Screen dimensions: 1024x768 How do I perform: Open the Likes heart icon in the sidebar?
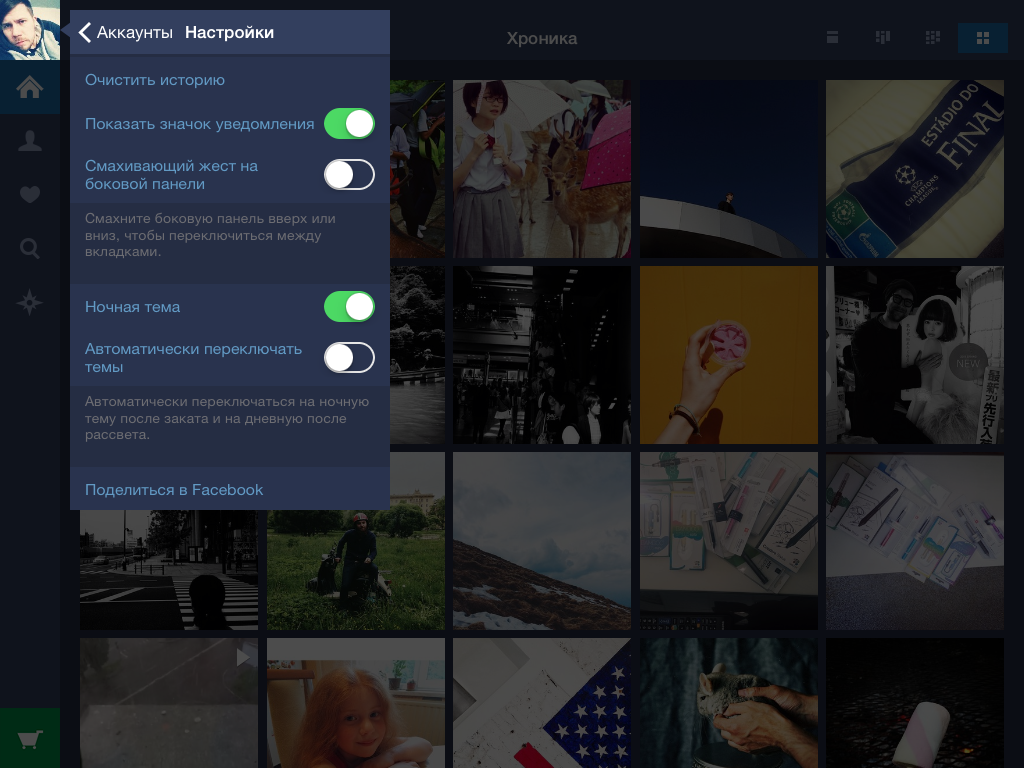(29, 195)
